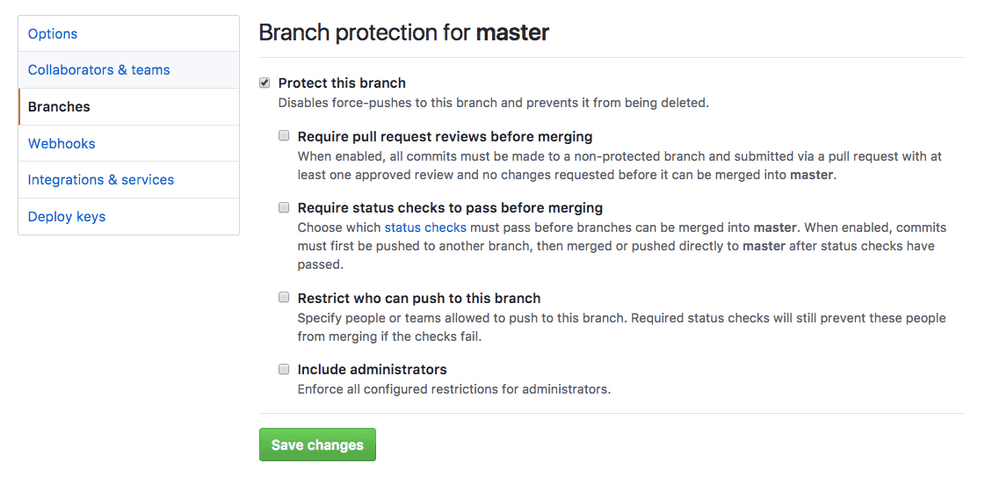Uncheck the Protect this branch checkbox
The image size is (1000, 477).
click(265, 83)
